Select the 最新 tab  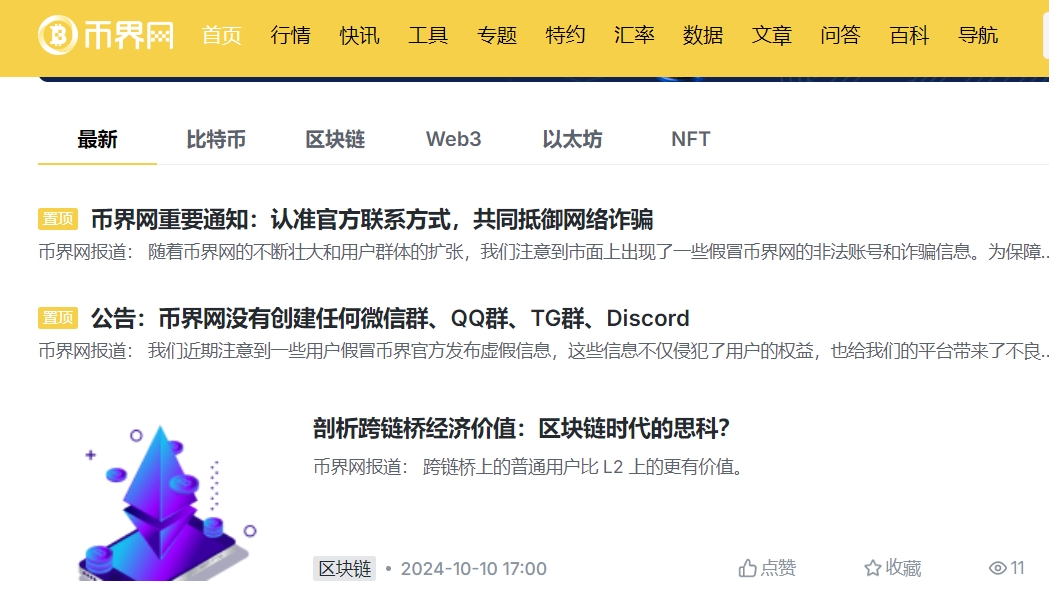tap(96, 139)
